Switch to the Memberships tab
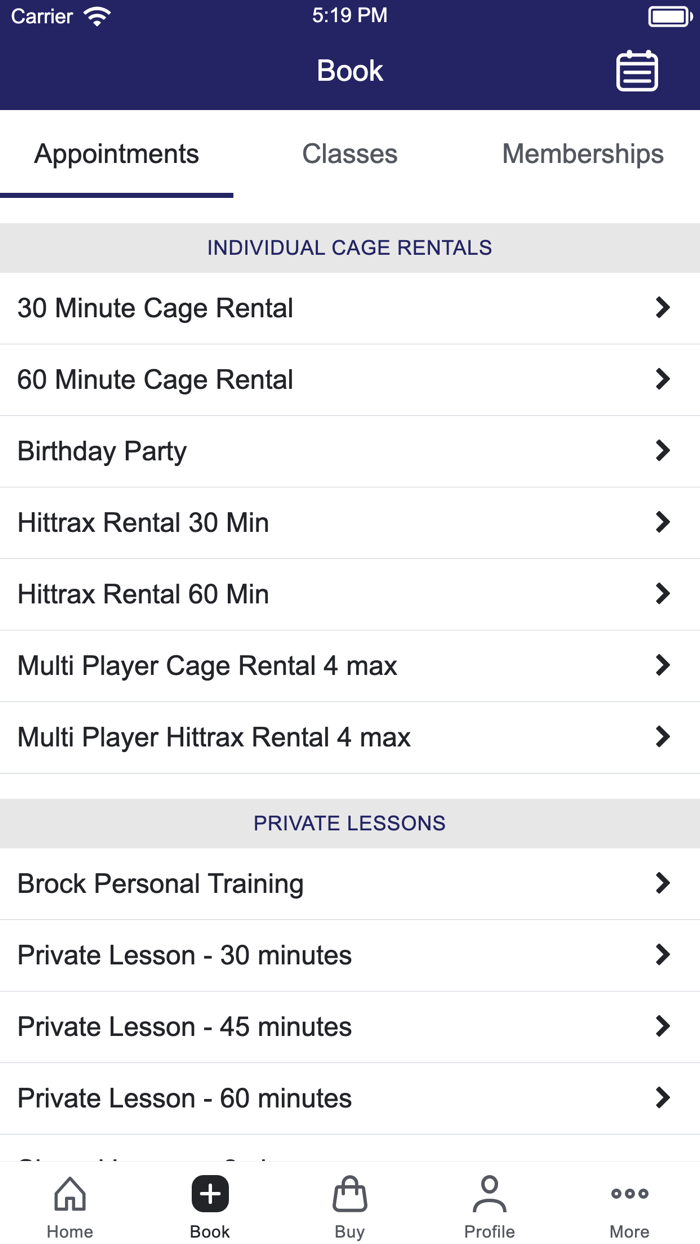The width and height of the screenshot is (700, 1244). pos(583,154)
